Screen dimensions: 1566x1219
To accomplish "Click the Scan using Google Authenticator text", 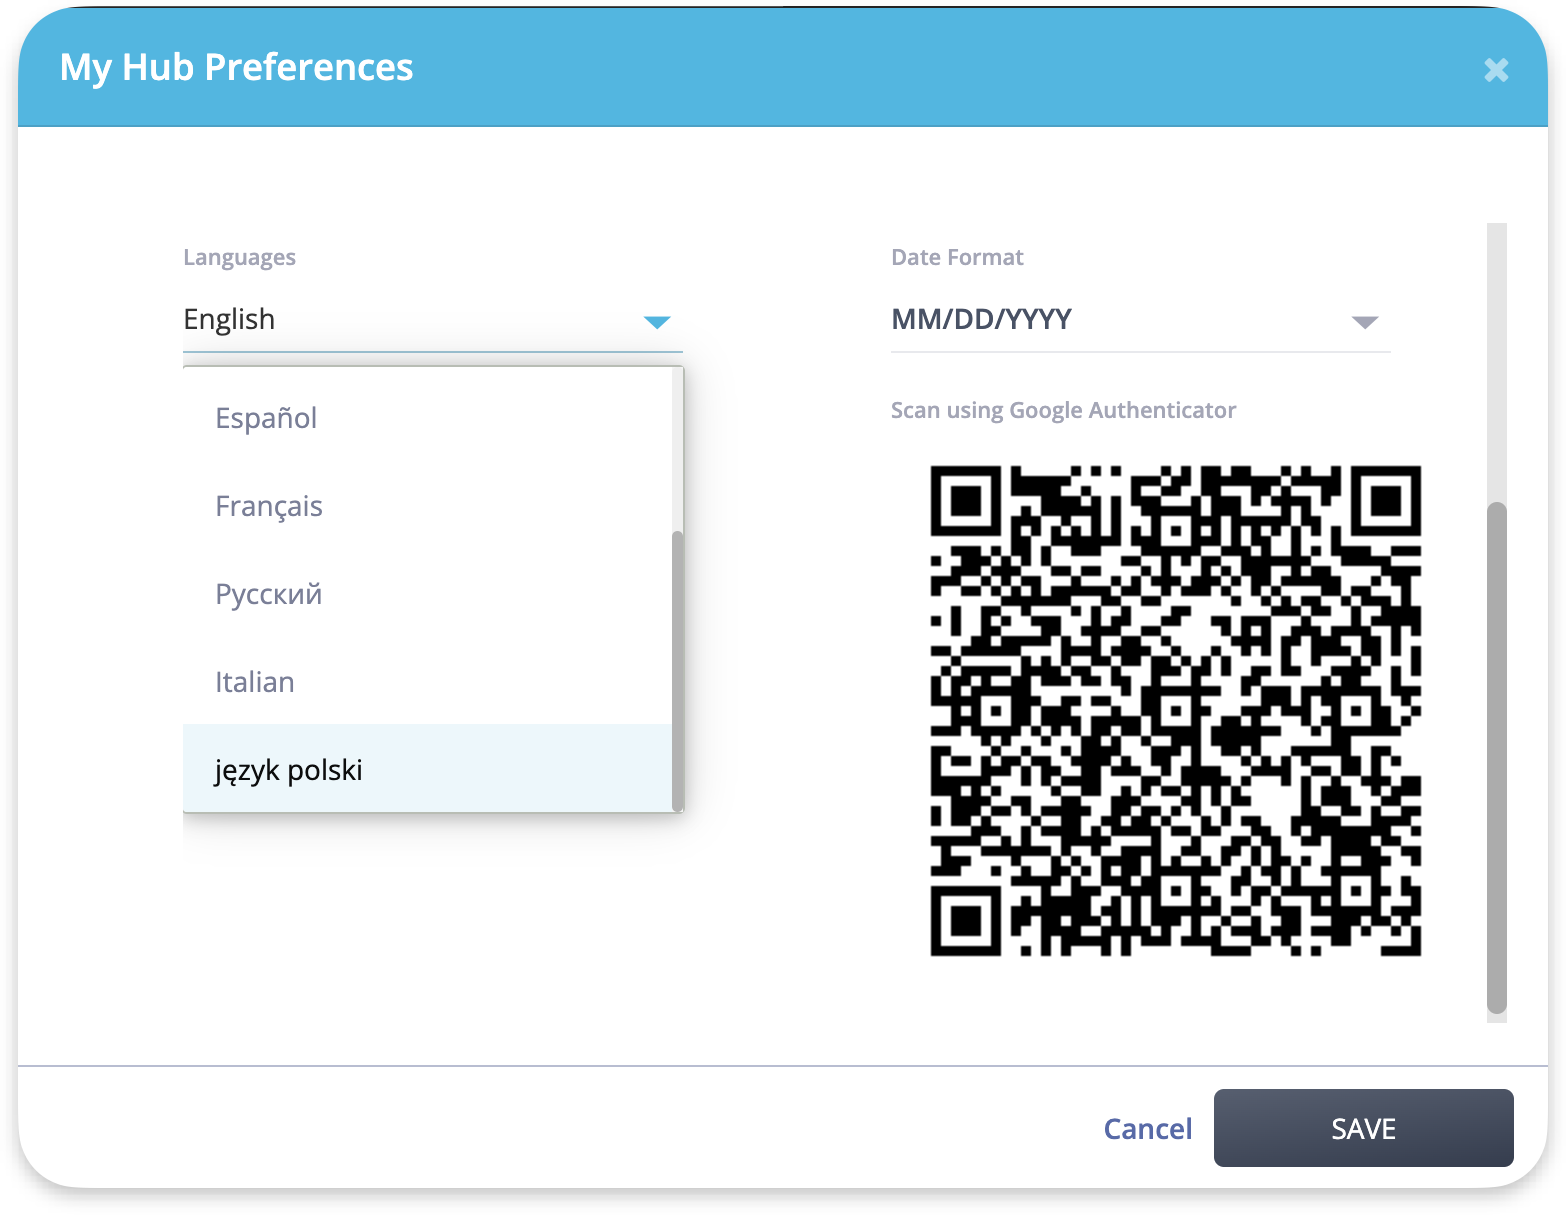I will click(1063, 410).
